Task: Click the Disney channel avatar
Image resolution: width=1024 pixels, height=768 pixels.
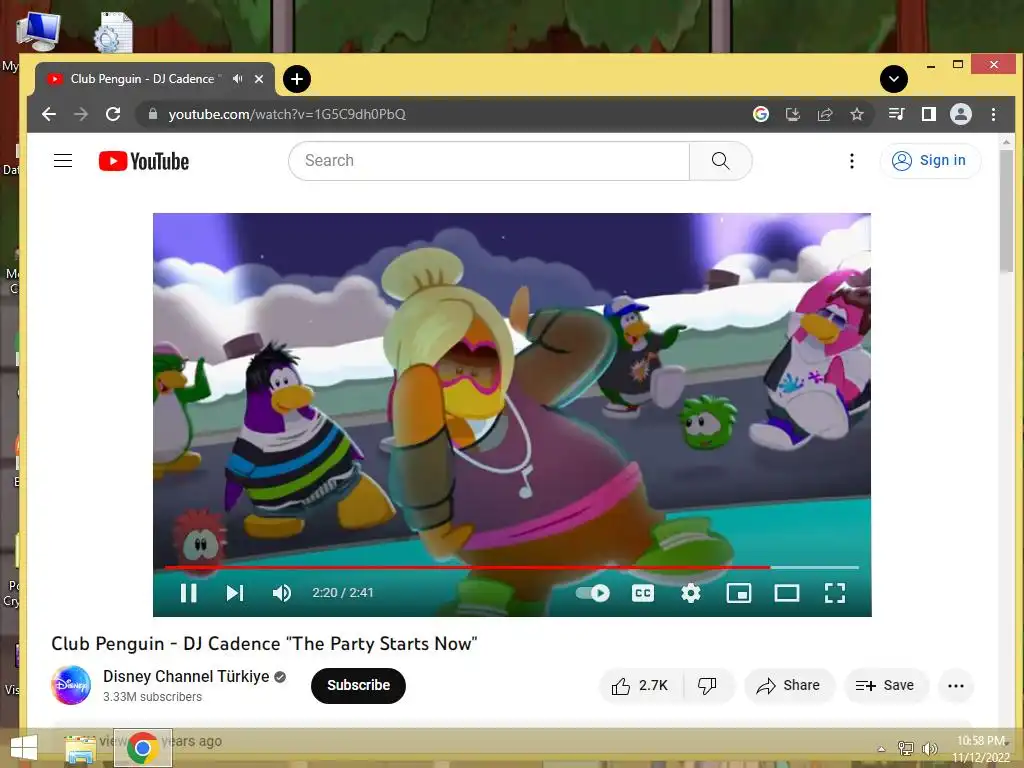Action: [71, 685]
